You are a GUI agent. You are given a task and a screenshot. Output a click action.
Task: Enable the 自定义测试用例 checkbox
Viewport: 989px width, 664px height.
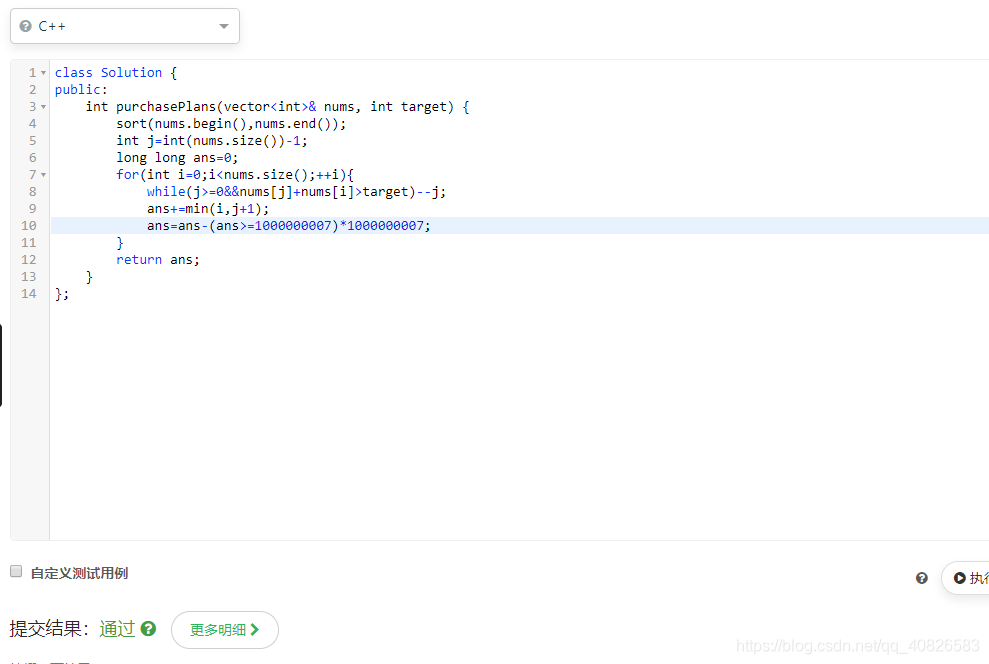(16, 571)
